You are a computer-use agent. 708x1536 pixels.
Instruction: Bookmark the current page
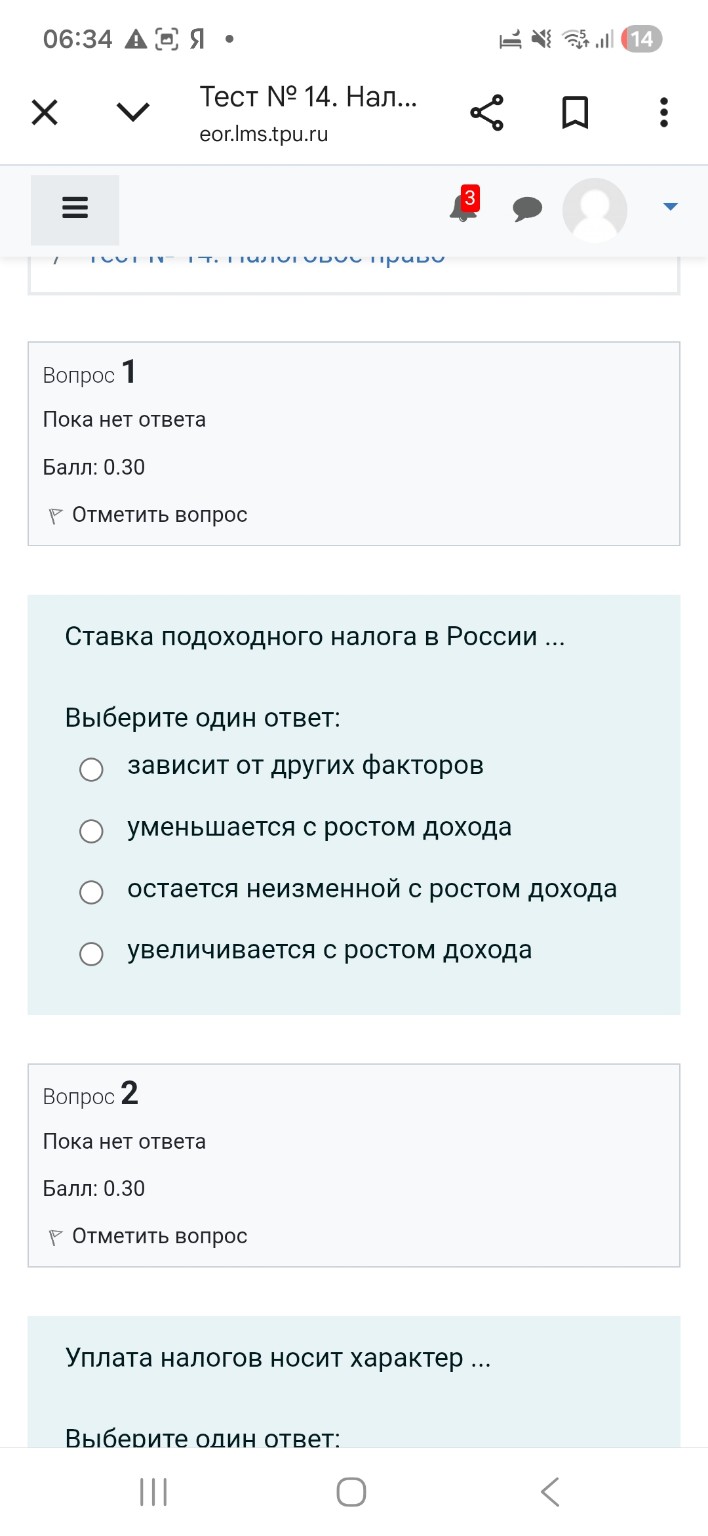click(x=575, y=112)
